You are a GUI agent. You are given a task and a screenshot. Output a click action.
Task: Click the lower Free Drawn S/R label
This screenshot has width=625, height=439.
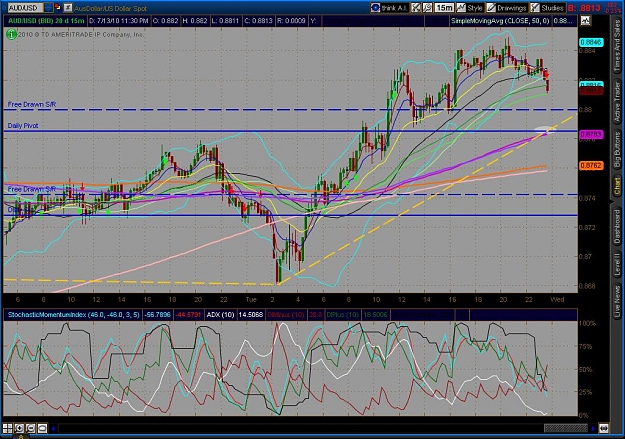(32, 189)
